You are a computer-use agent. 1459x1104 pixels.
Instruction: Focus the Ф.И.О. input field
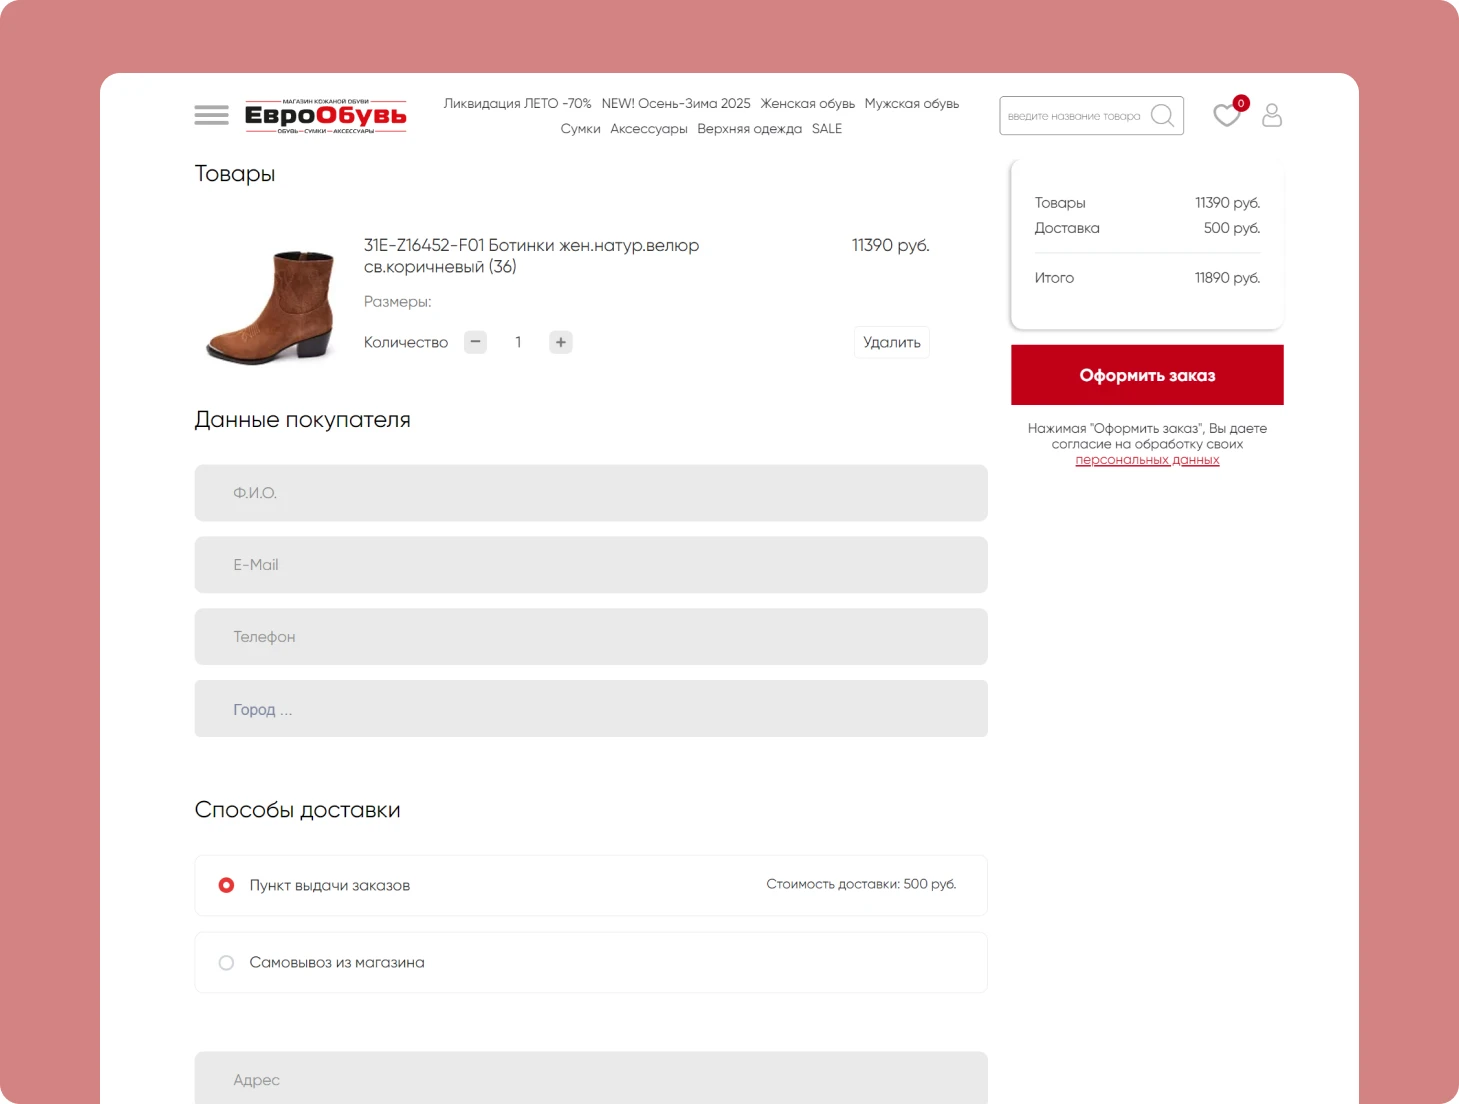pos(590,493)
